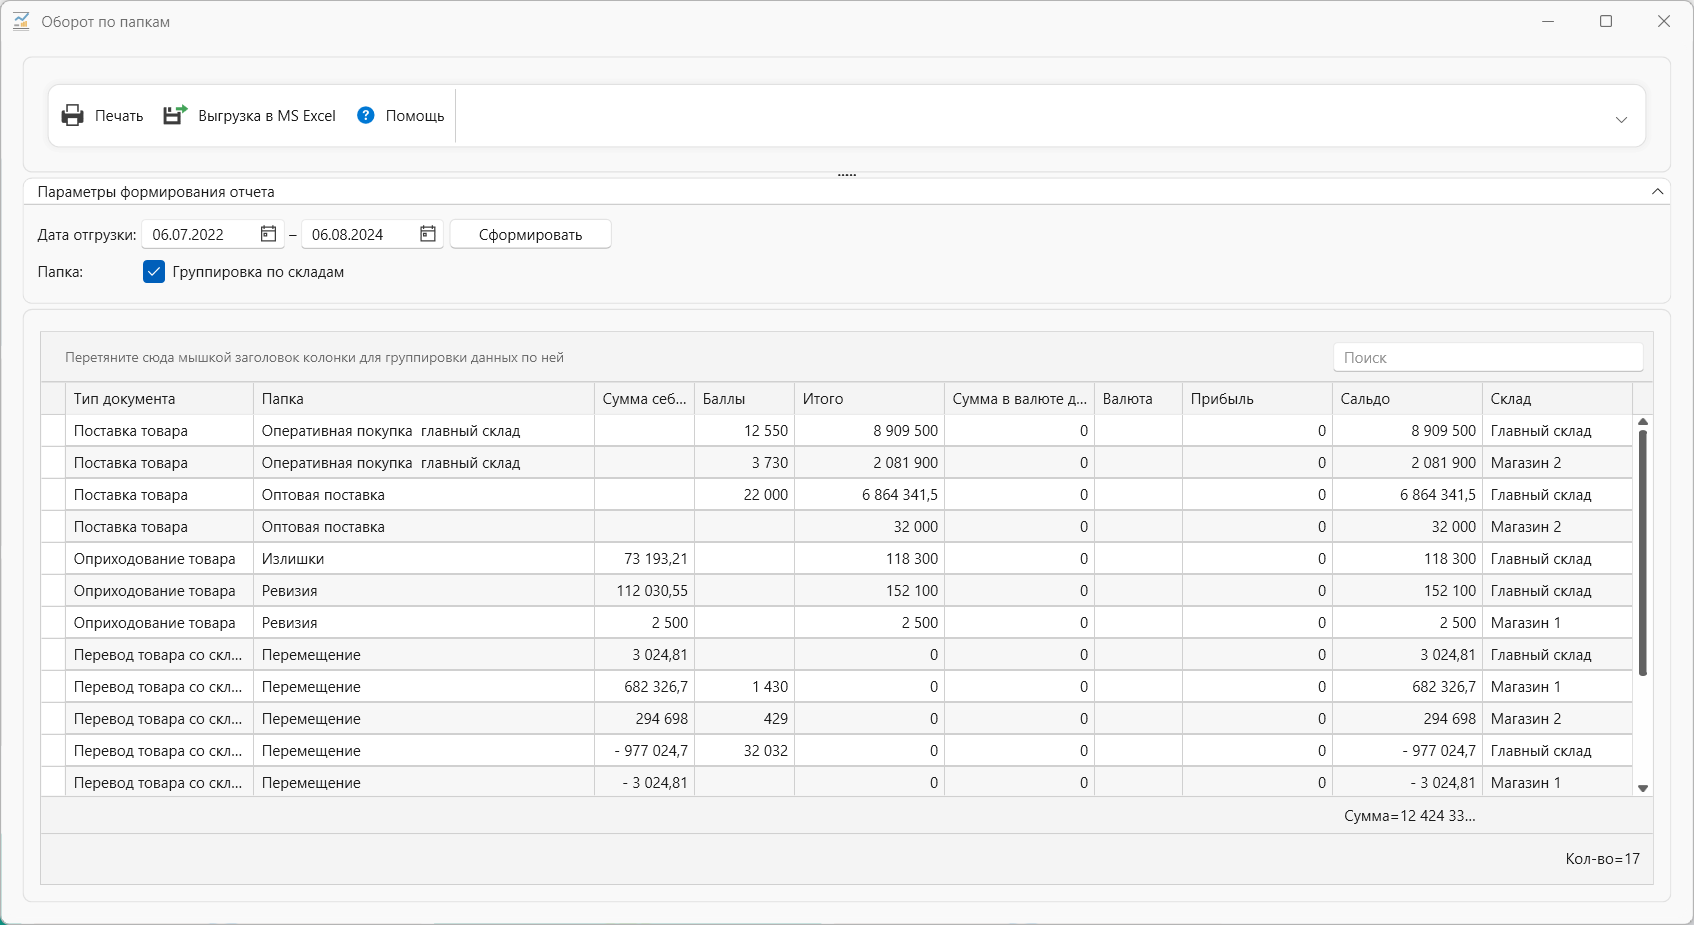Screen dimensions: 1694x925
Task: Sort by Папка column header
Action: [x=424, y=399]
